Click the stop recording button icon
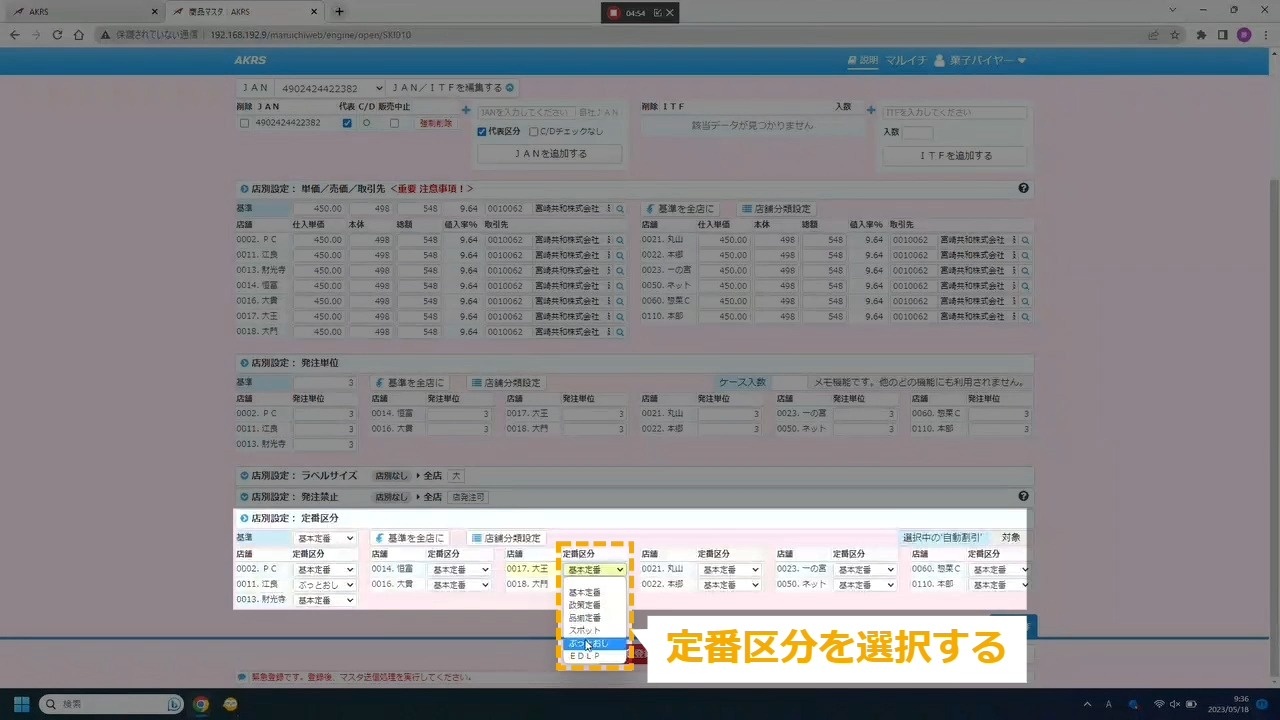Screen dimensions: 1280x720 pos(614,13)
